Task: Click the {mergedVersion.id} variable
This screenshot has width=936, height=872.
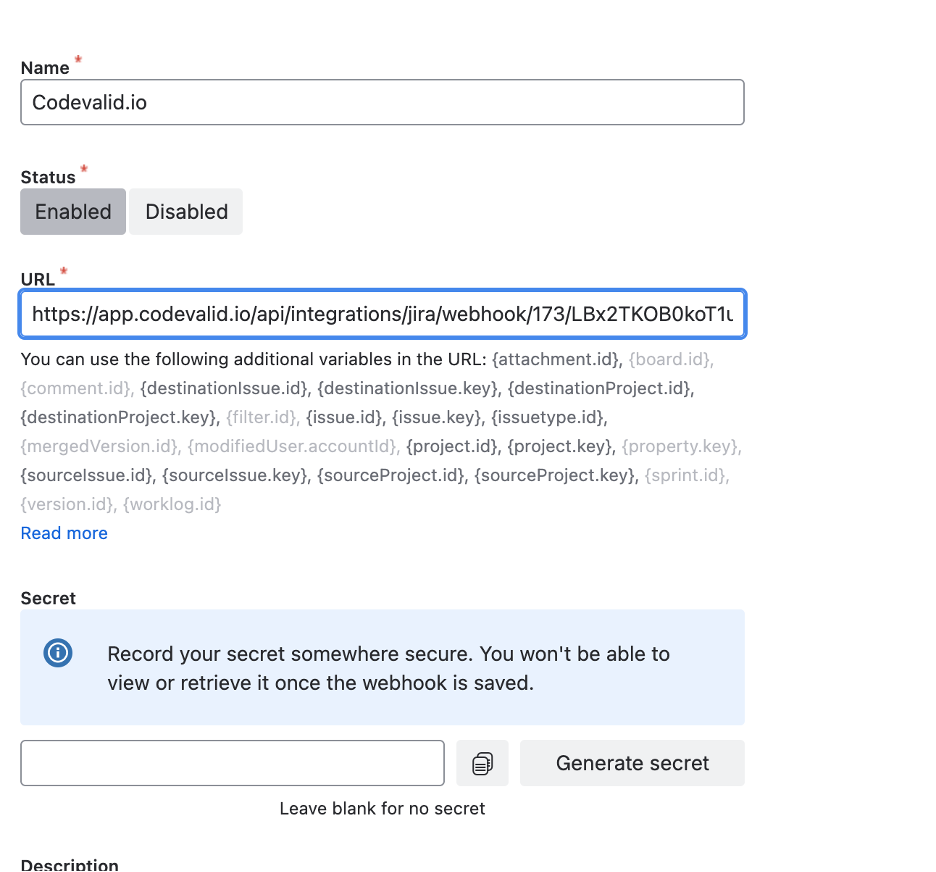Action: [x=99, y=446]
